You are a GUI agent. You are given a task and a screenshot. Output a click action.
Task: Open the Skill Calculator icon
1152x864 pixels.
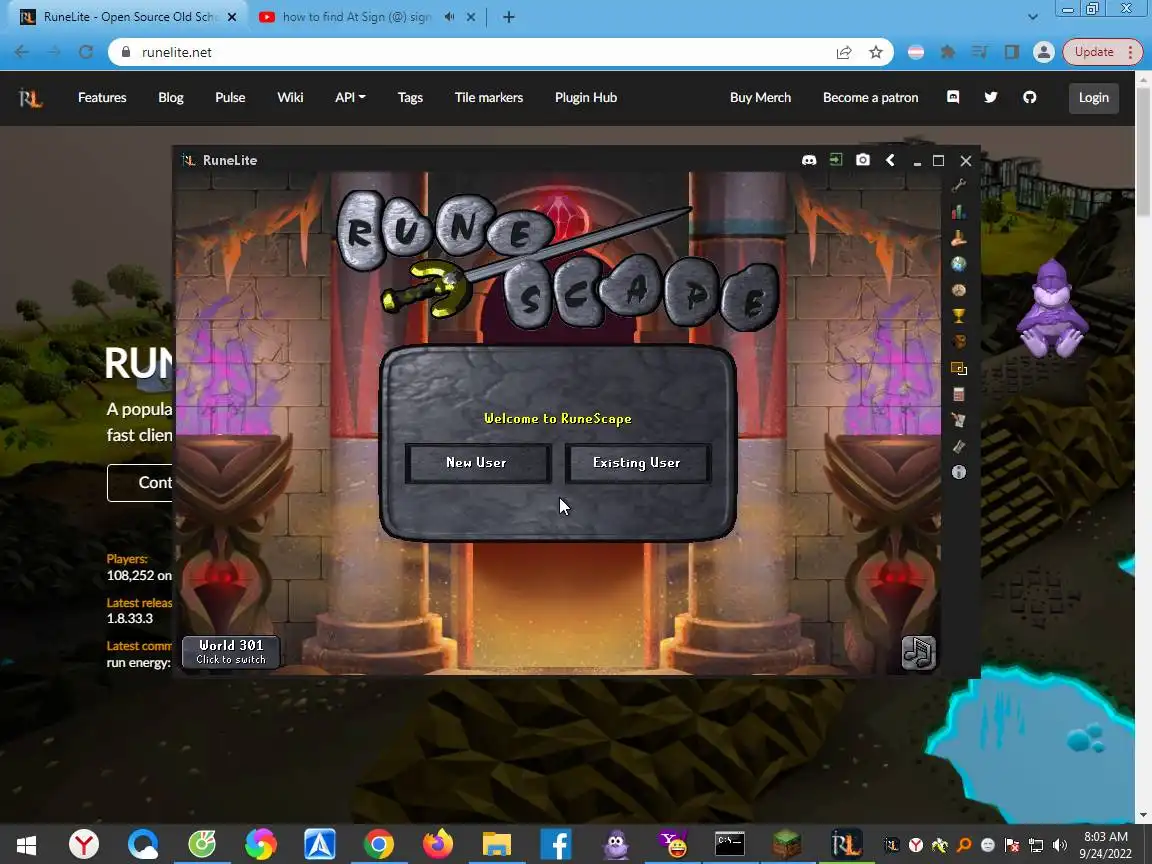coord(958,395)
